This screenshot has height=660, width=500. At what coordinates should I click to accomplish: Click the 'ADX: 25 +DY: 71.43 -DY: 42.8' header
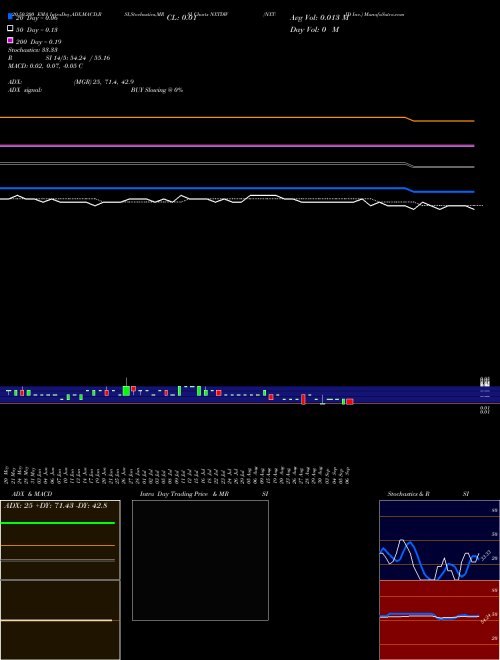pos(56,505)
